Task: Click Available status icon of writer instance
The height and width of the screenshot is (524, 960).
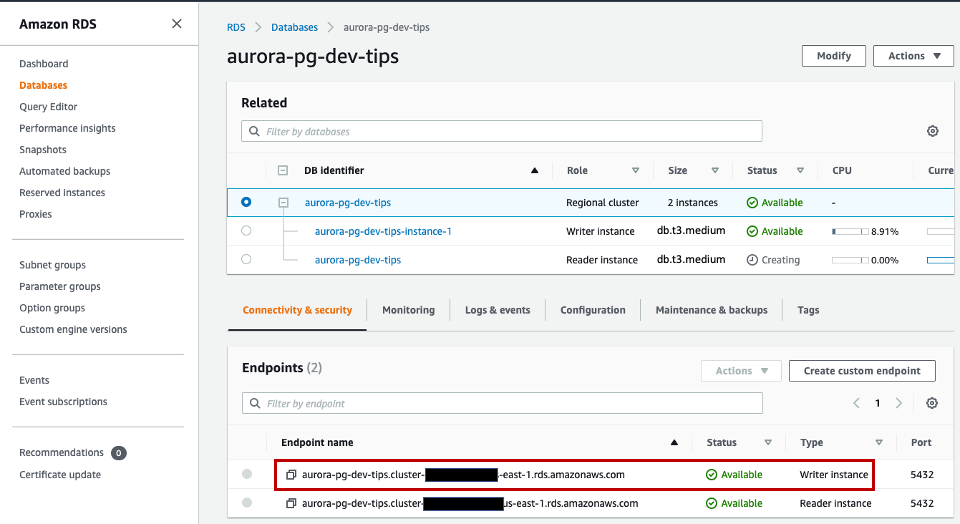Action: pyautogui.click(x=752, y=231)
